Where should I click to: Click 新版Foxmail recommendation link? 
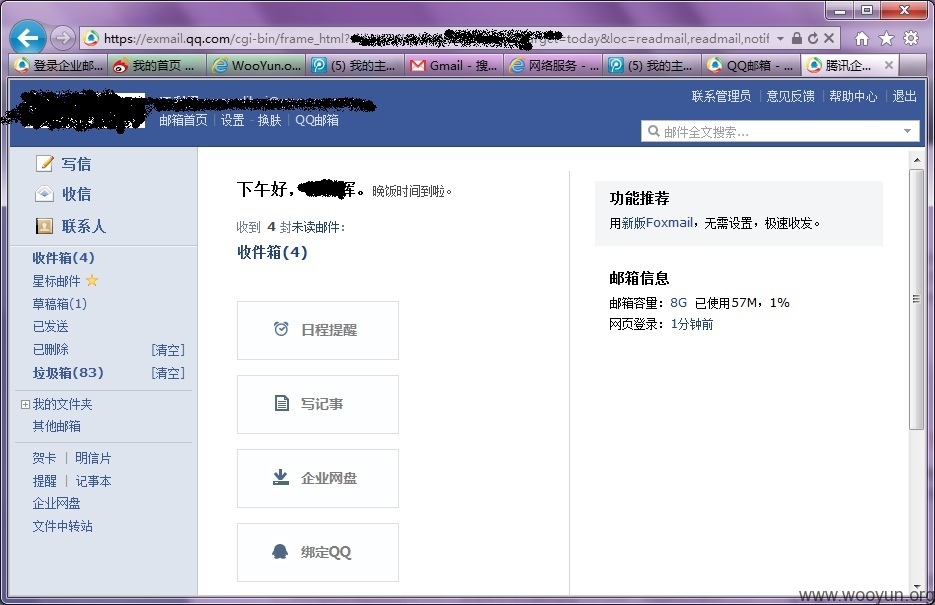click(657, 223)
